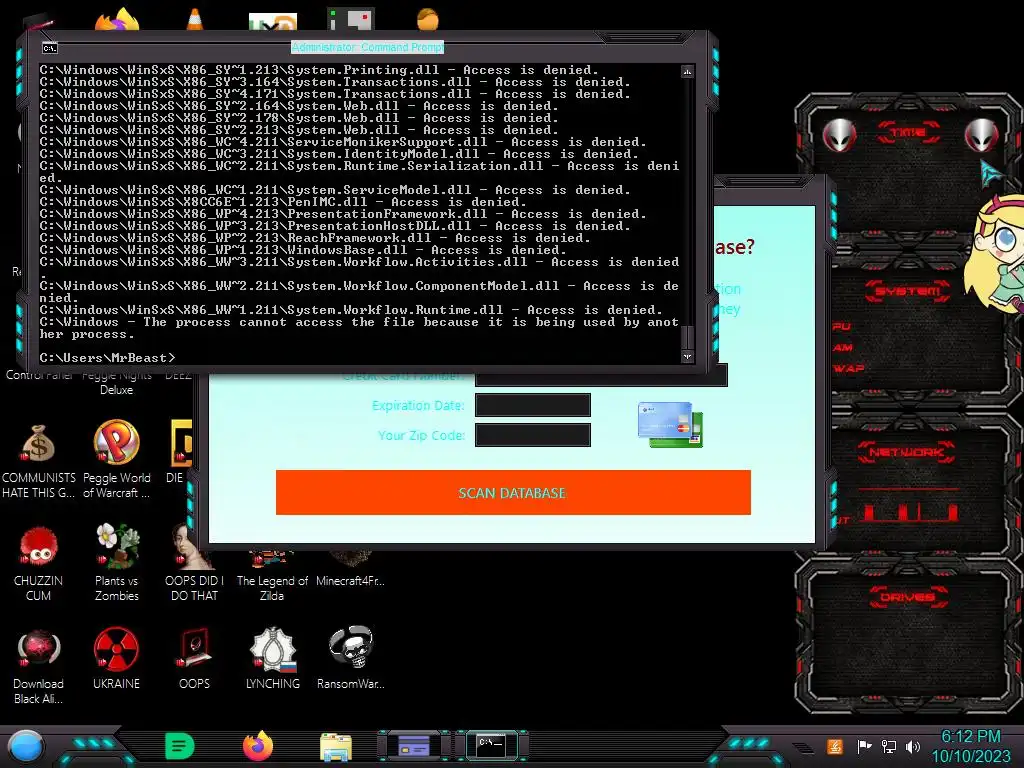Click the TIME header on sidebar widget

tap(908, 133)
